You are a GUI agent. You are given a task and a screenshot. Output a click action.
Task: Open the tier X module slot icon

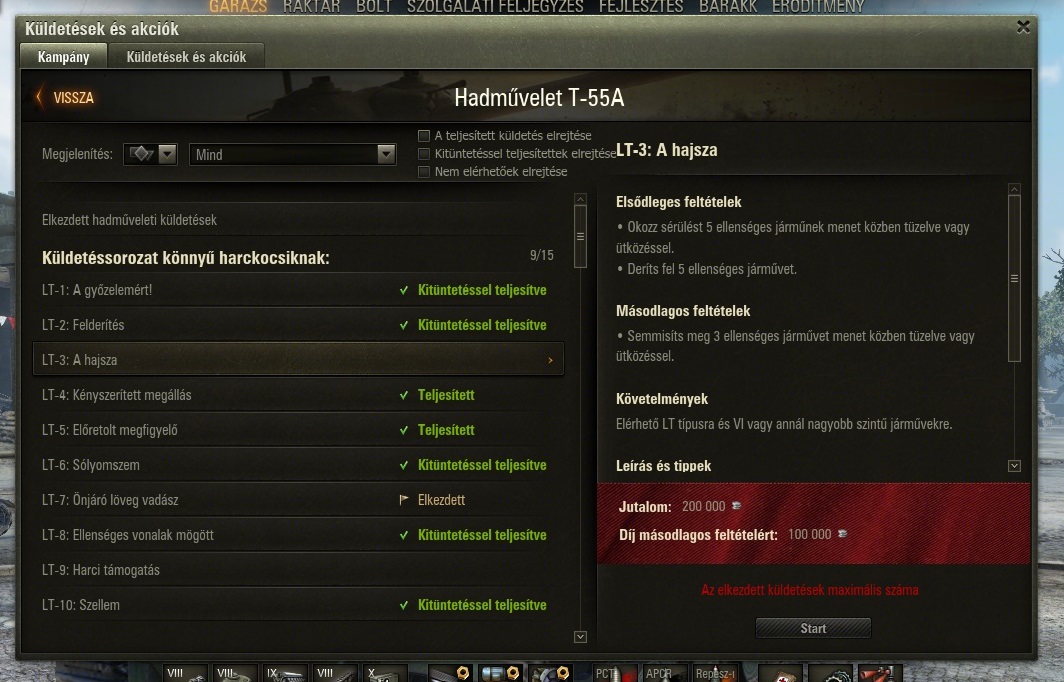click(x=385, y=673)
